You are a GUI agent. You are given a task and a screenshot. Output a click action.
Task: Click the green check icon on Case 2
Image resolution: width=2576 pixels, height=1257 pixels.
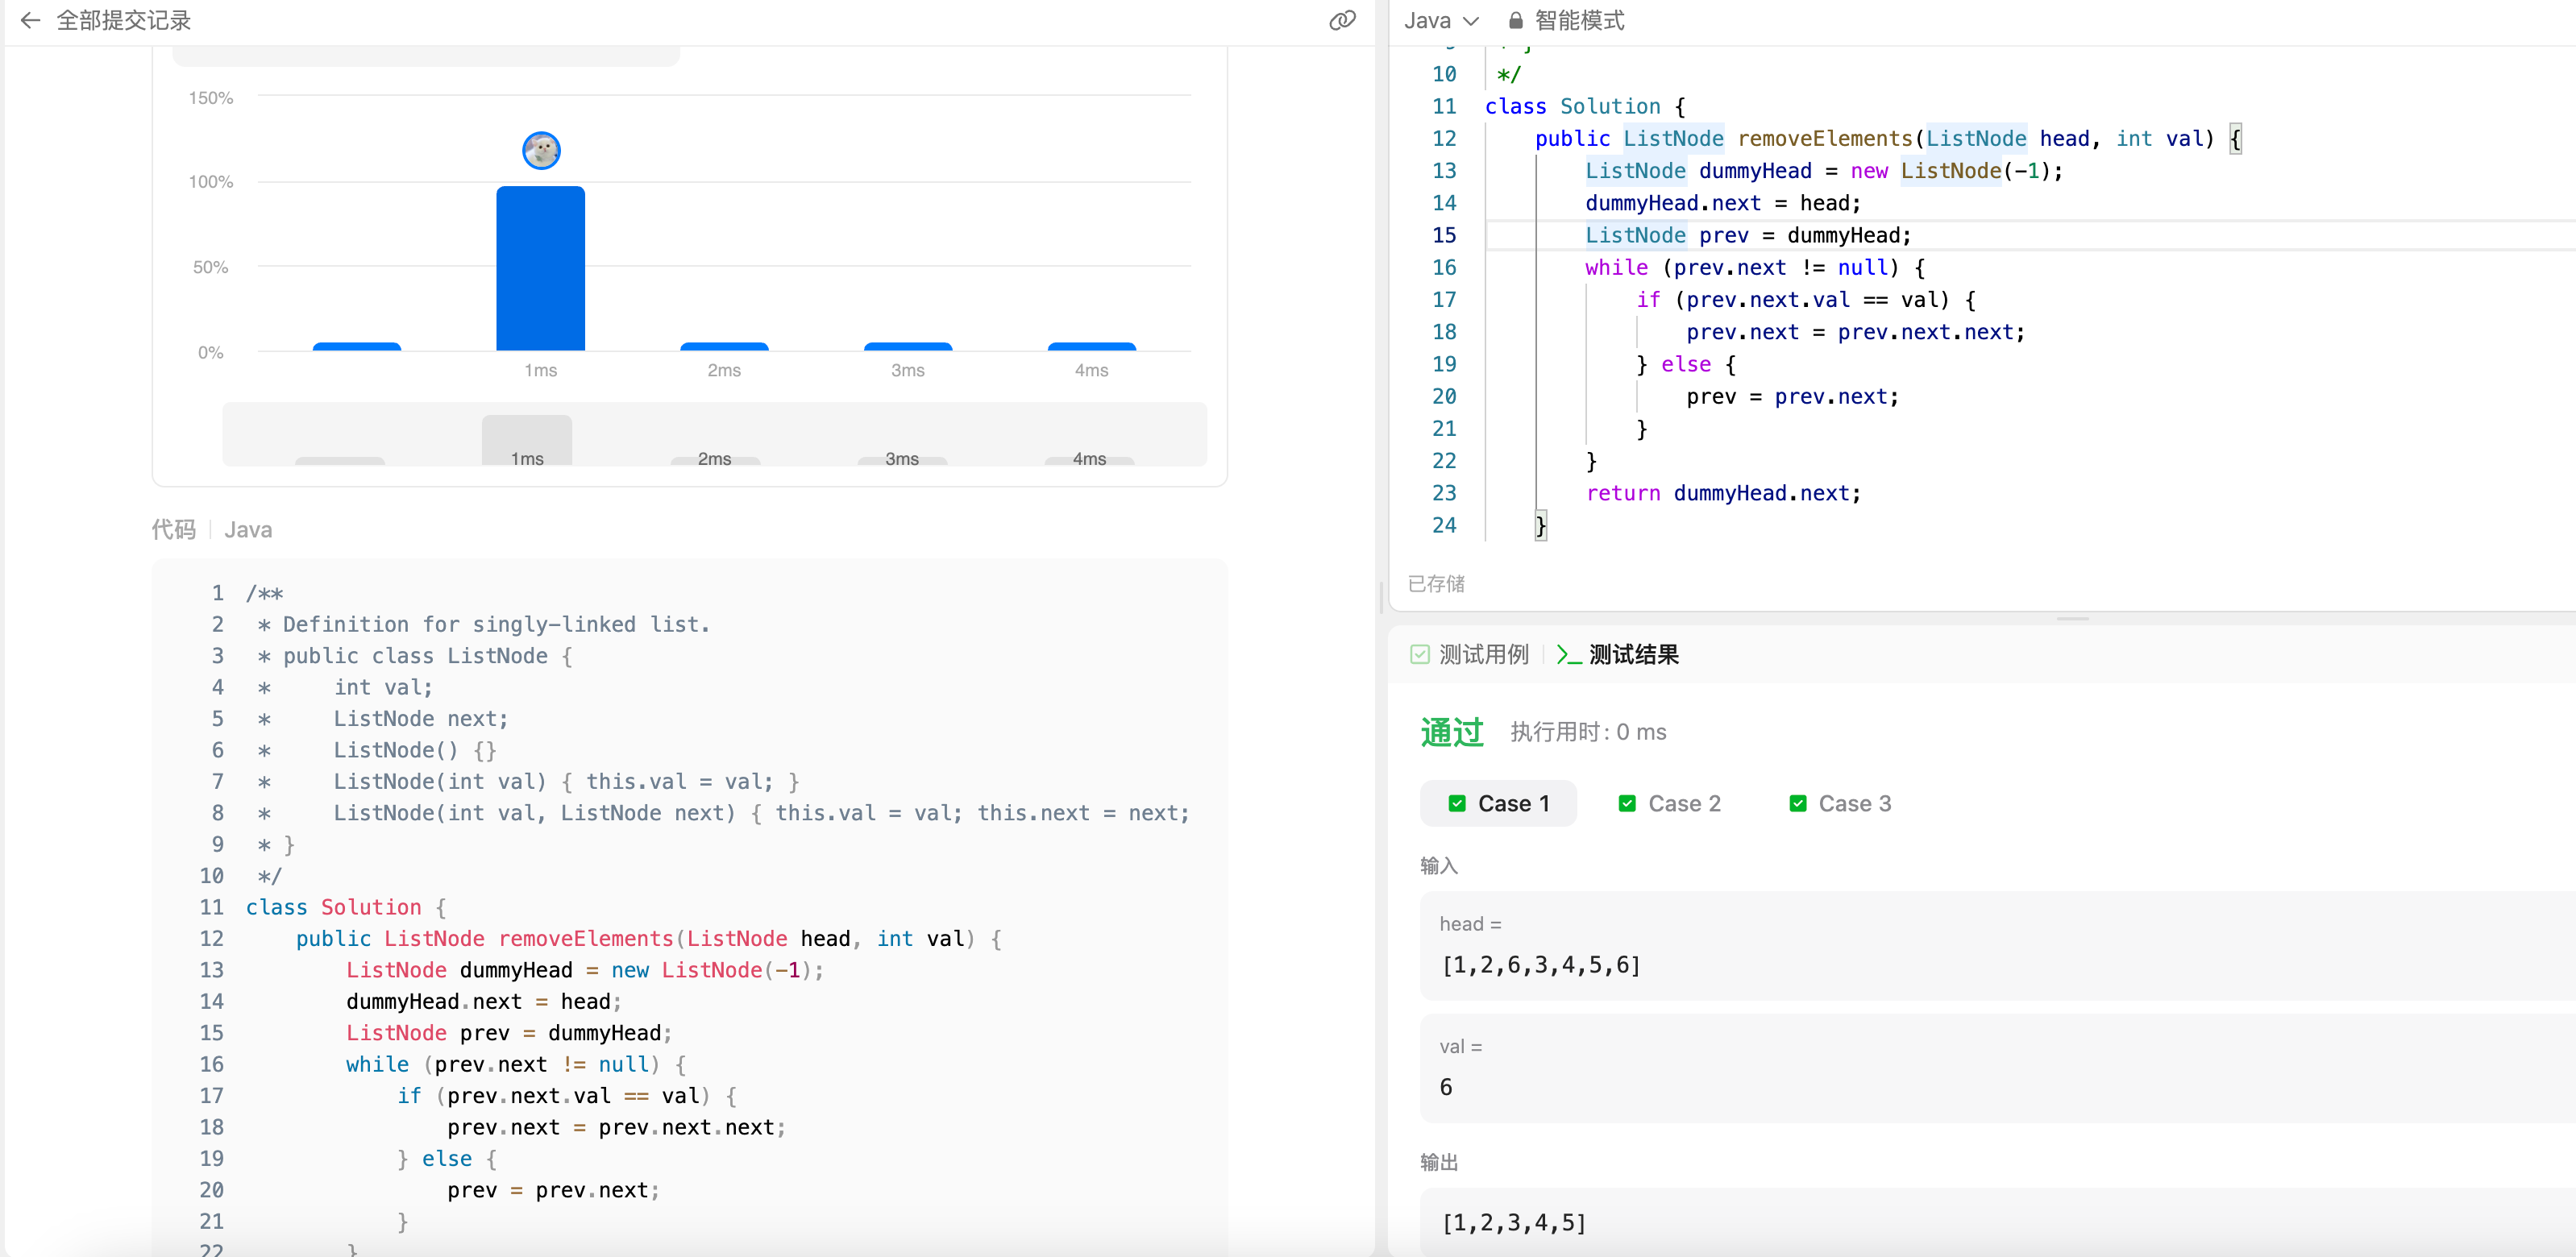click(1627, 804)
